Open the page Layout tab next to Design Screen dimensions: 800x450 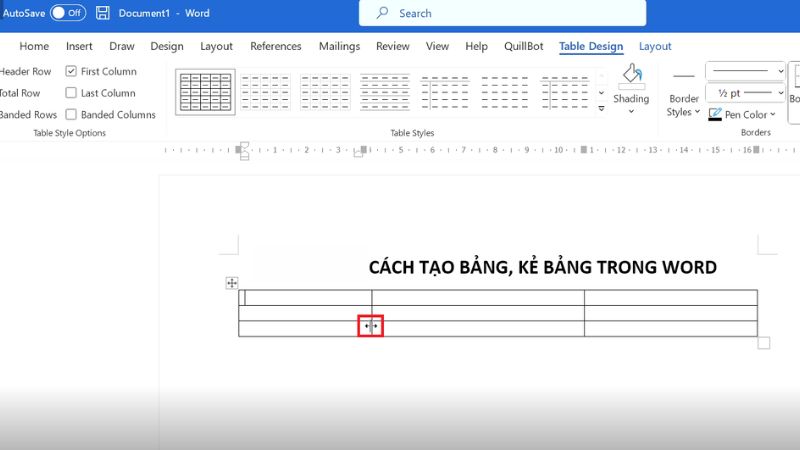click(216, 46)
